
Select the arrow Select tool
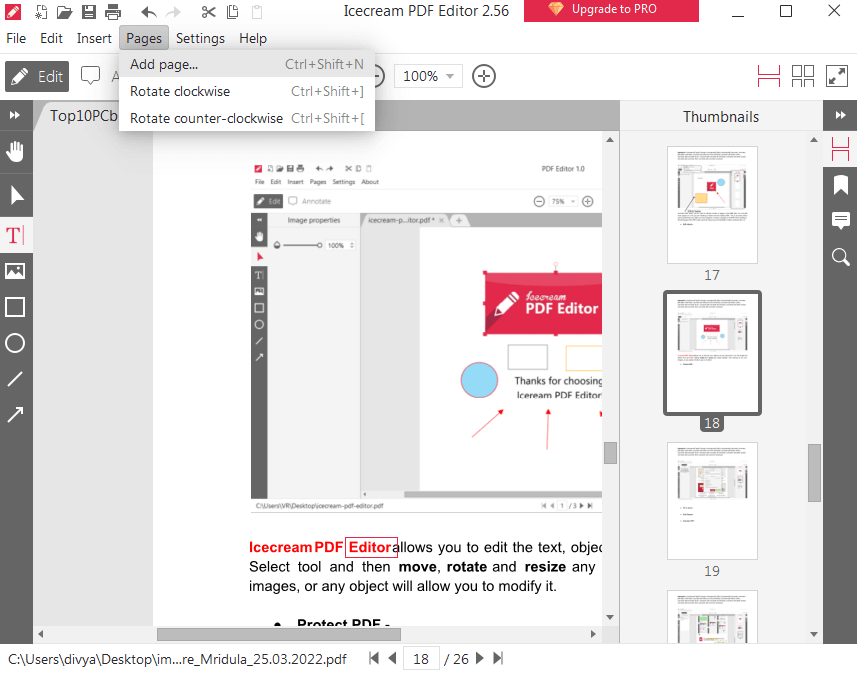[x=15, y=195]
